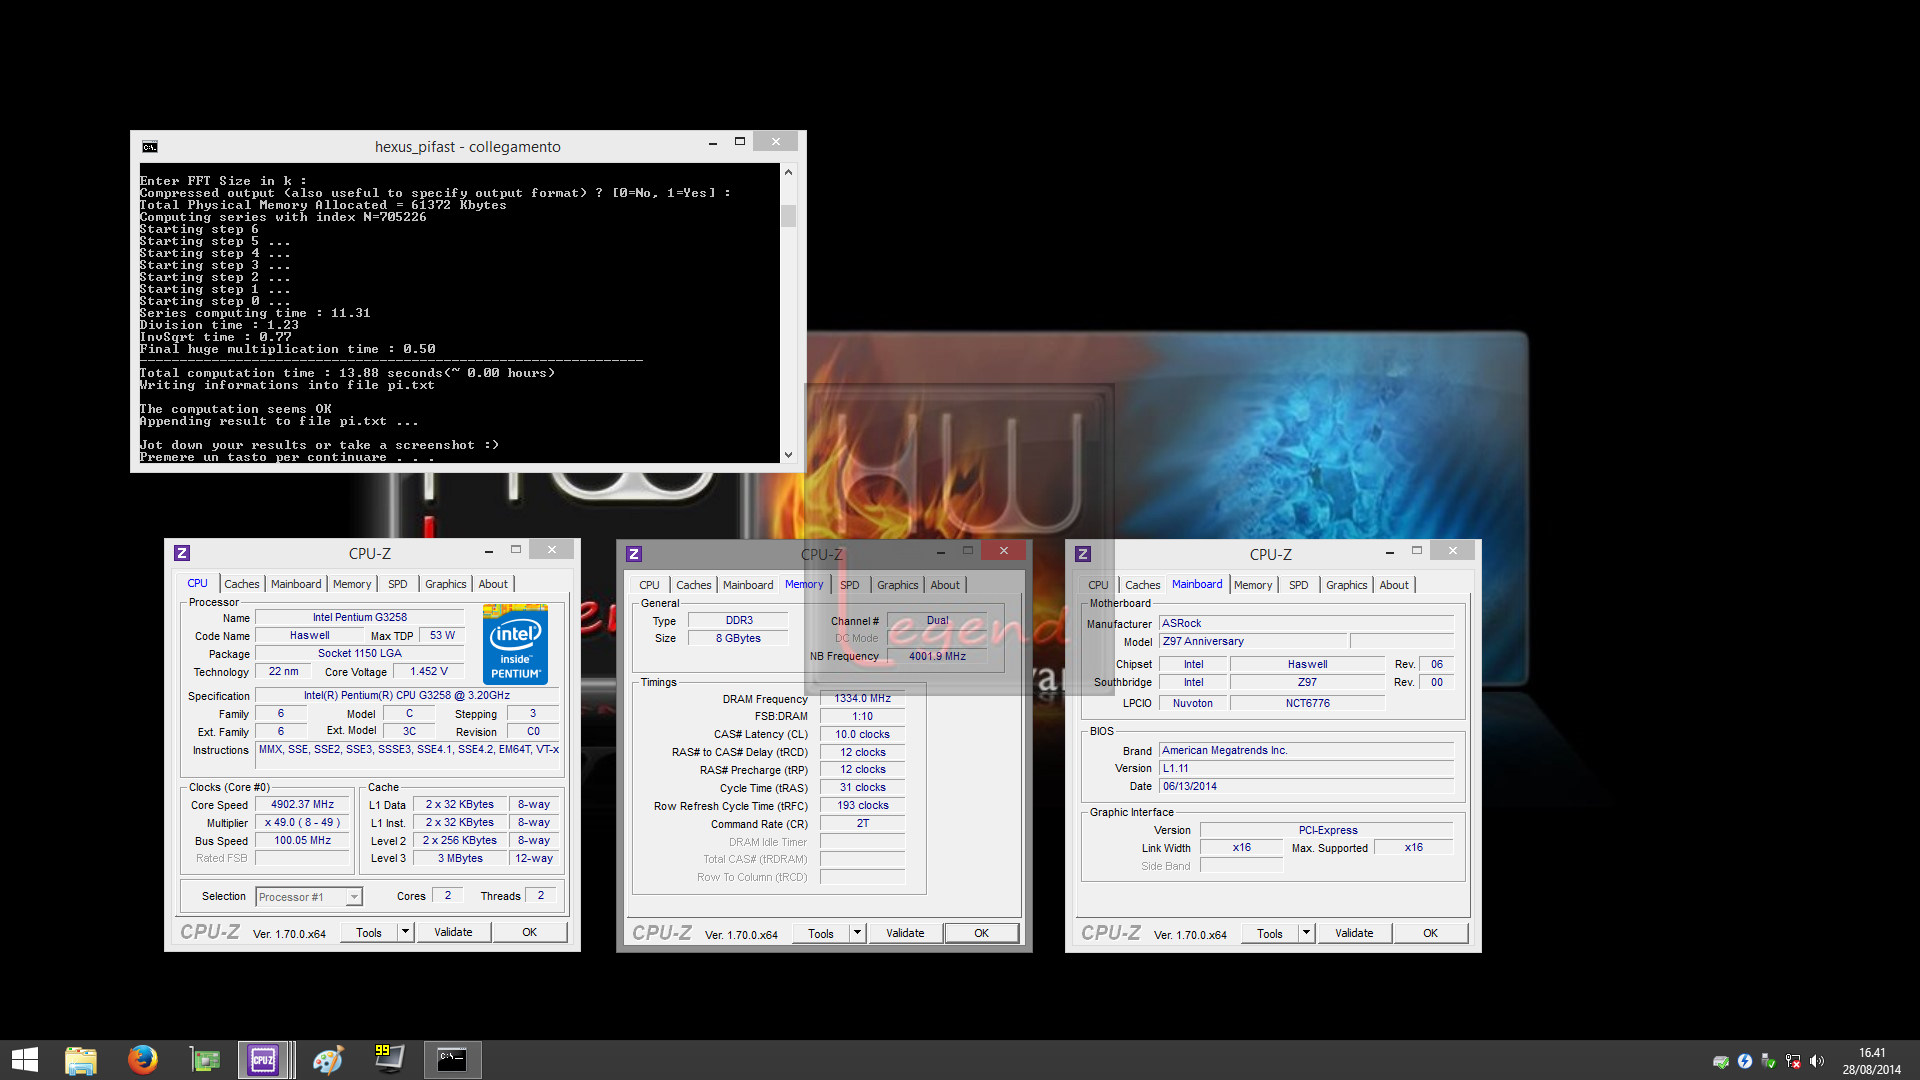1920x1080 pixels.
Task: Open the SPD tab in the middle CPU-Z window
Action: (850, 585)
